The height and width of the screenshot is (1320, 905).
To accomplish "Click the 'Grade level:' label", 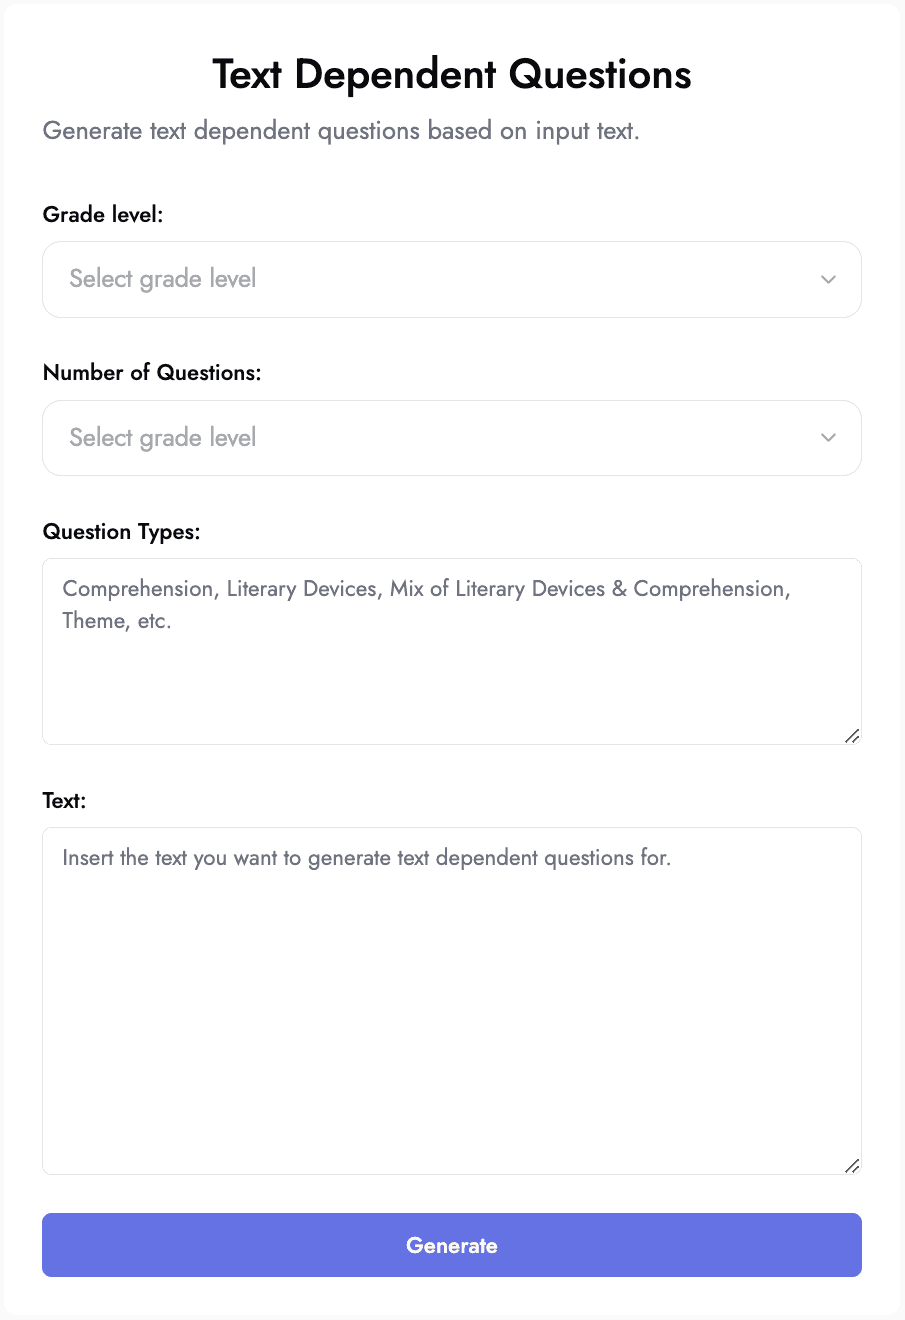I will pos(103,214).
